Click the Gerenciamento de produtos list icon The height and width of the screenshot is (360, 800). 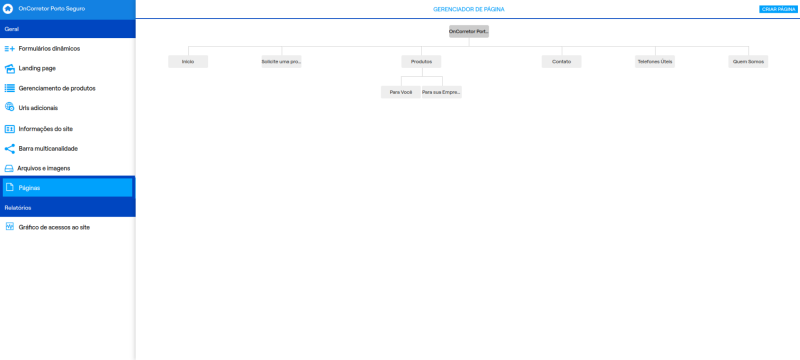click(x=9, y=88)
